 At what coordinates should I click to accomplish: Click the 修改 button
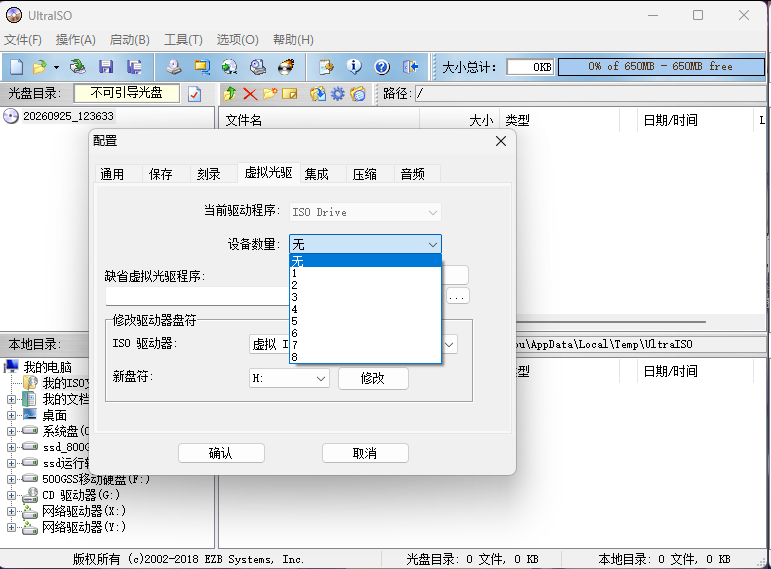pos(373,378)
